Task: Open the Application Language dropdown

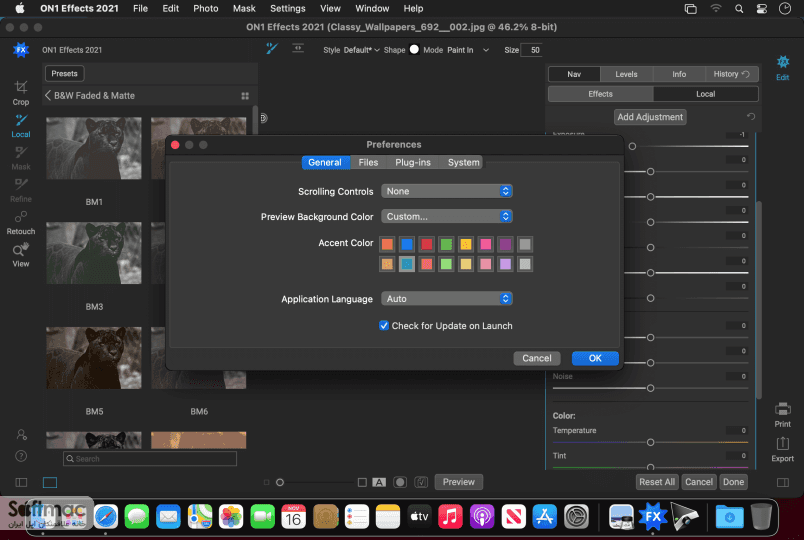Action: pyautogui.click(x=447, y=298)
